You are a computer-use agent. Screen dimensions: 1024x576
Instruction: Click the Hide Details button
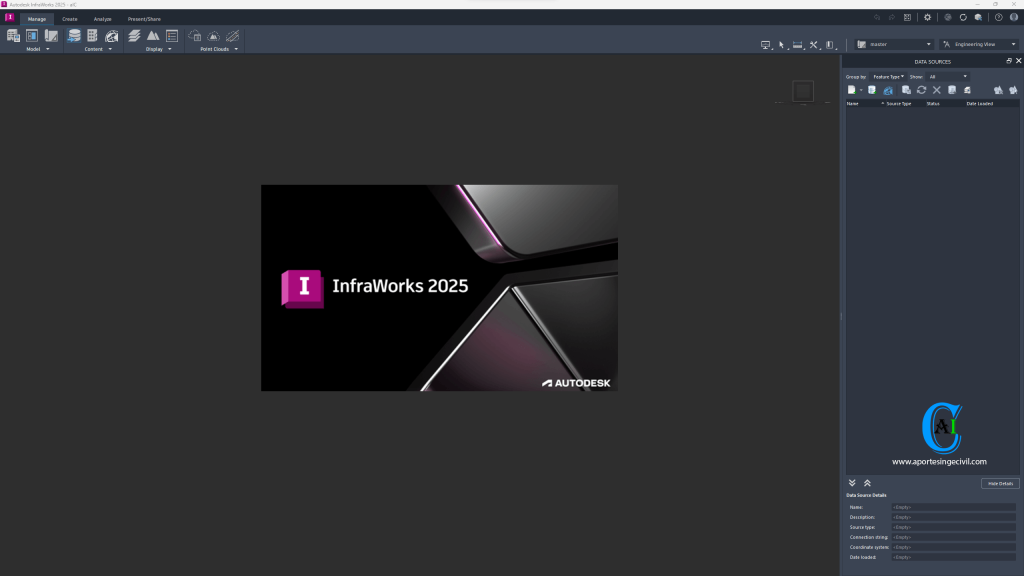[x=999, y=482]
